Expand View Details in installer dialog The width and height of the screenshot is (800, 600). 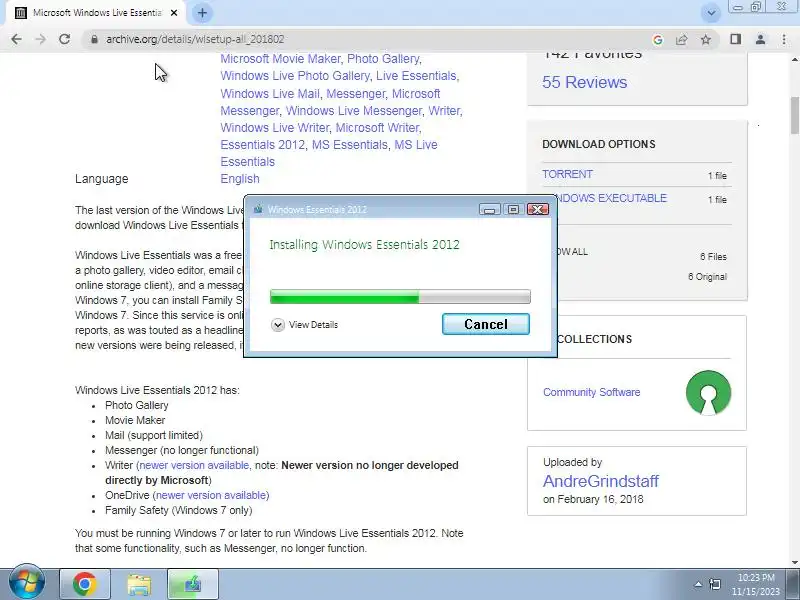click(305, 324)
